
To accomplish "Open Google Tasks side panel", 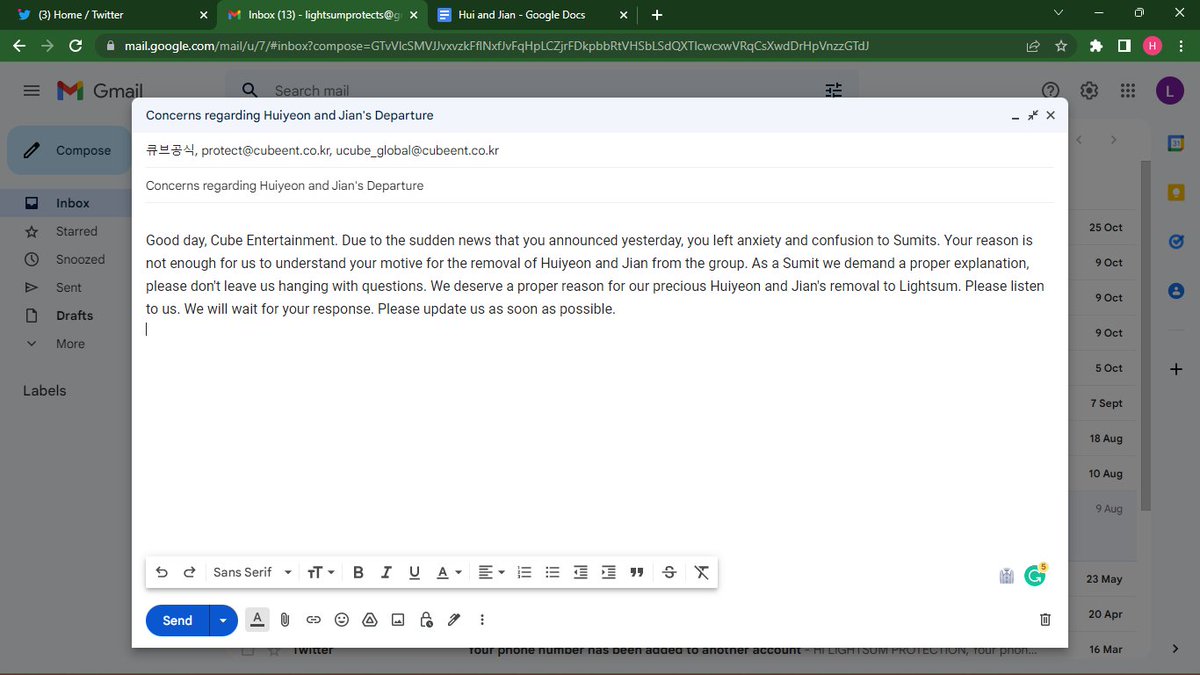I will tap(1176, 241).
